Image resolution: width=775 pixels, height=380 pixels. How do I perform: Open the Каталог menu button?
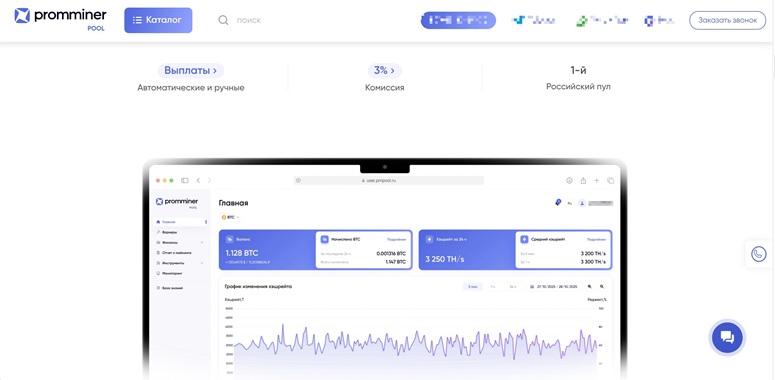click(158, 20)
